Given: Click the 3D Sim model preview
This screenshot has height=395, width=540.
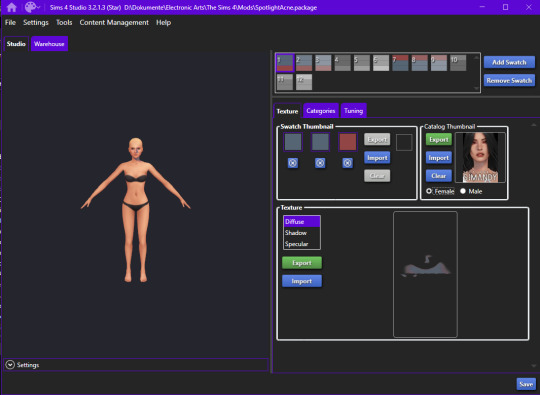Looking at the screenshot, I should 136,210.
